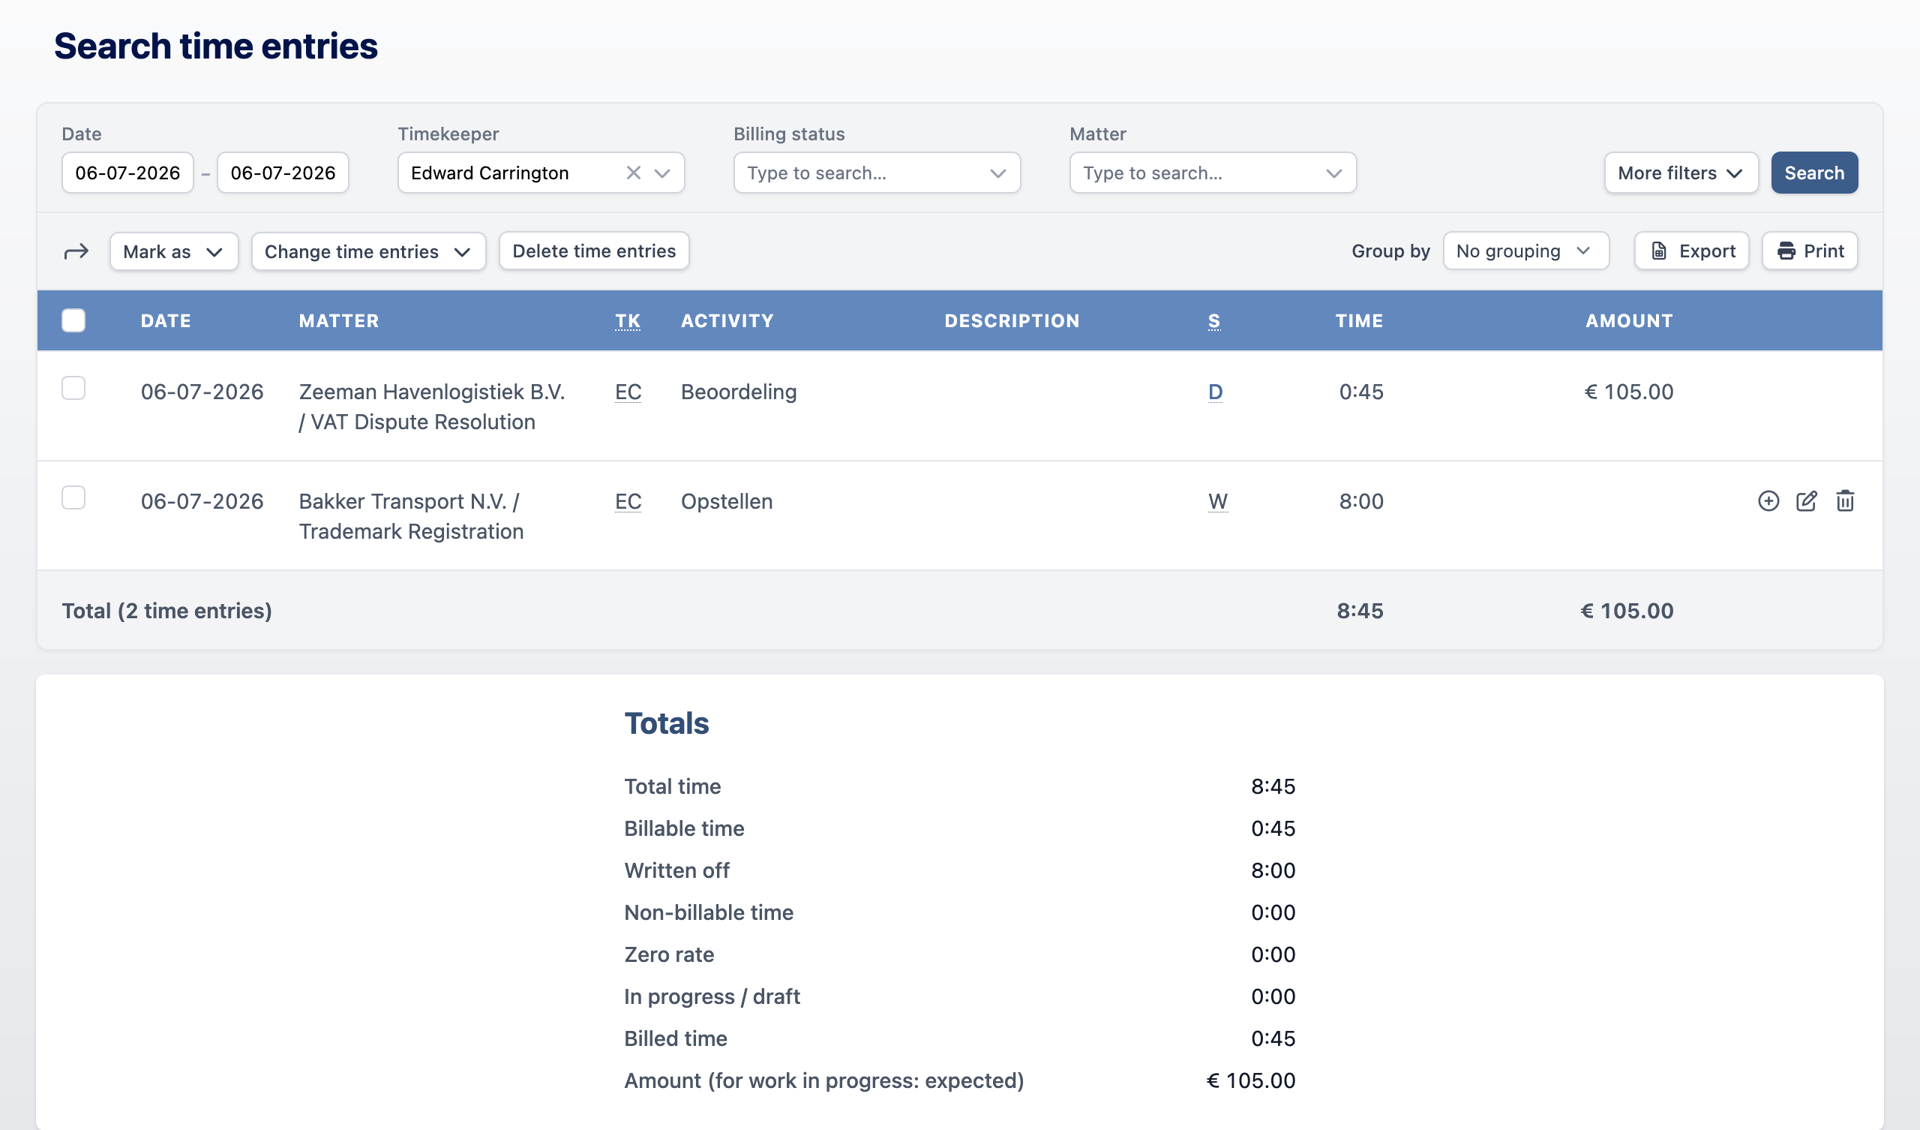The height and width of the screenshot is (1130, 1920).
Task: Edit the Bakker Transport time entry
Action: 1806,501
